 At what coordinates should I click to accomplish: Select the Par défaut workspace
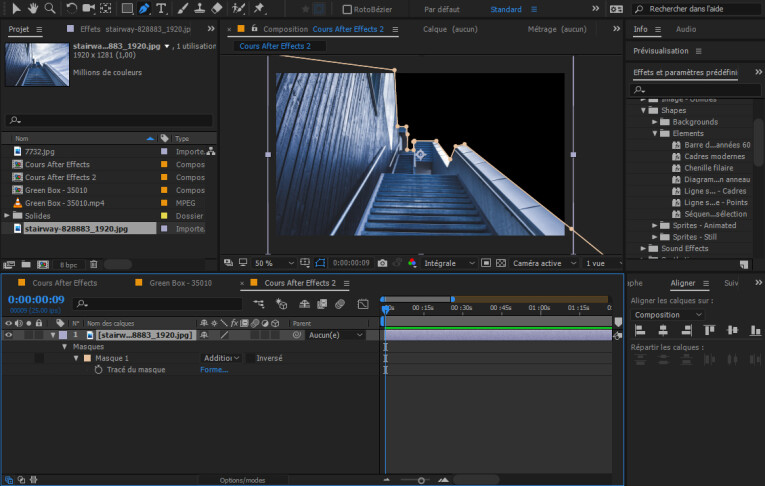tap(442, 9)
